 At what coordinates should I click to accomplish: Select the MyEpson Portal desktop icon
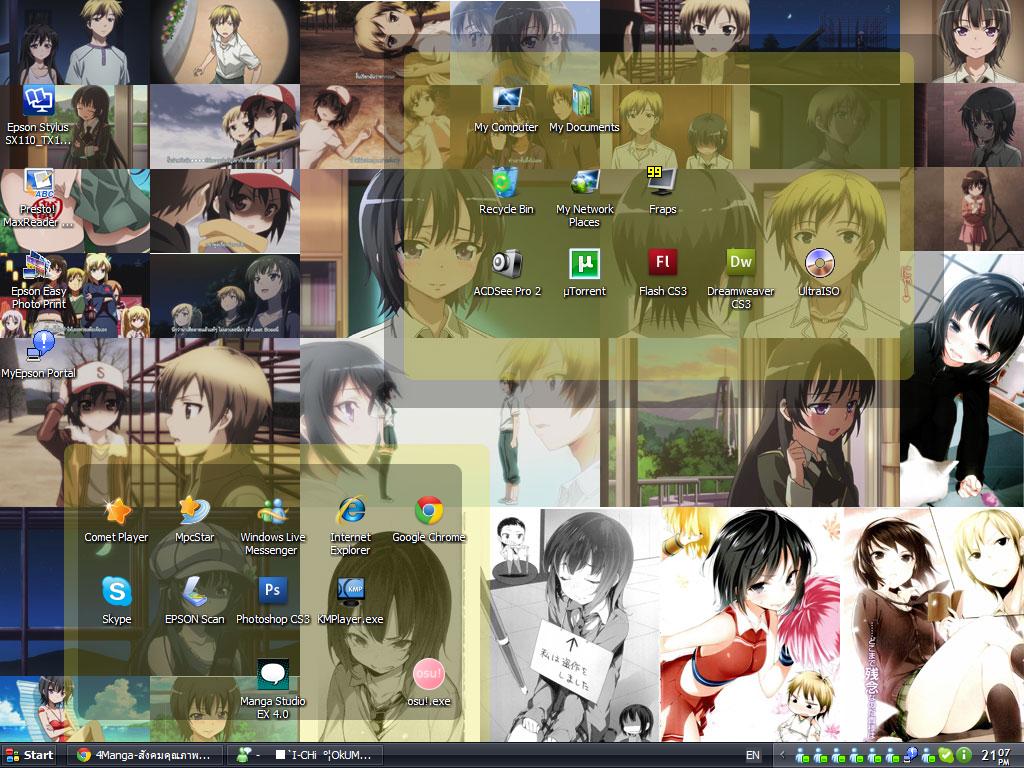coord(38,356)
